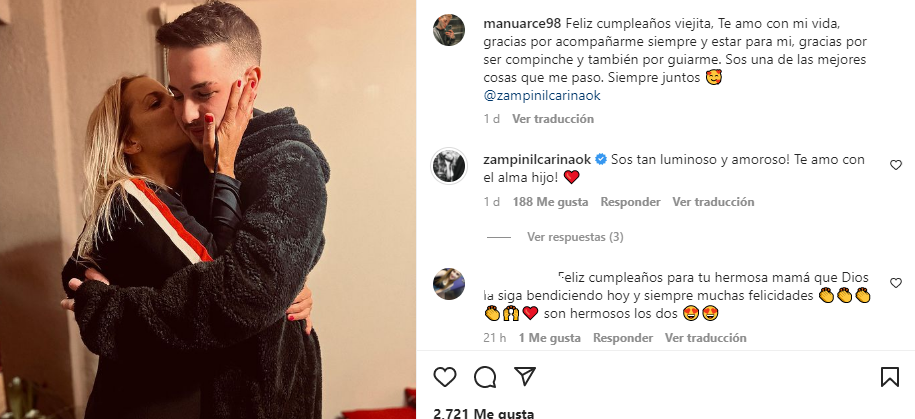915x419 pixels.
Task: Like zampinilcarinaok's comment with small heart
Action: coord(896,165)
